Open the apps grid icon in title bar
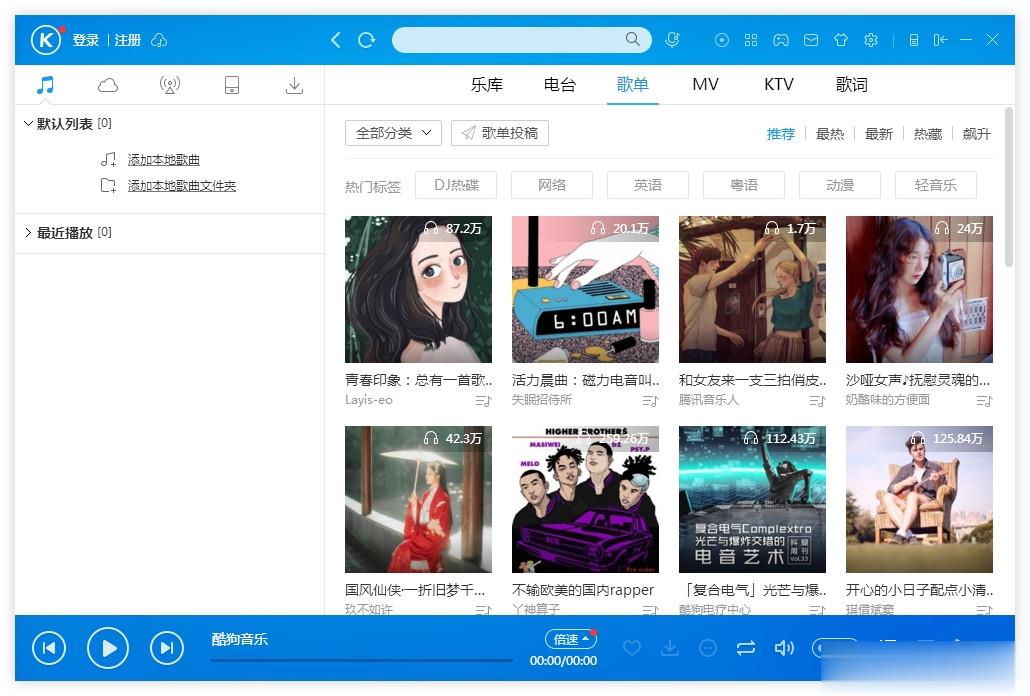Screen dimensions: 1030x696 [751, 40]
